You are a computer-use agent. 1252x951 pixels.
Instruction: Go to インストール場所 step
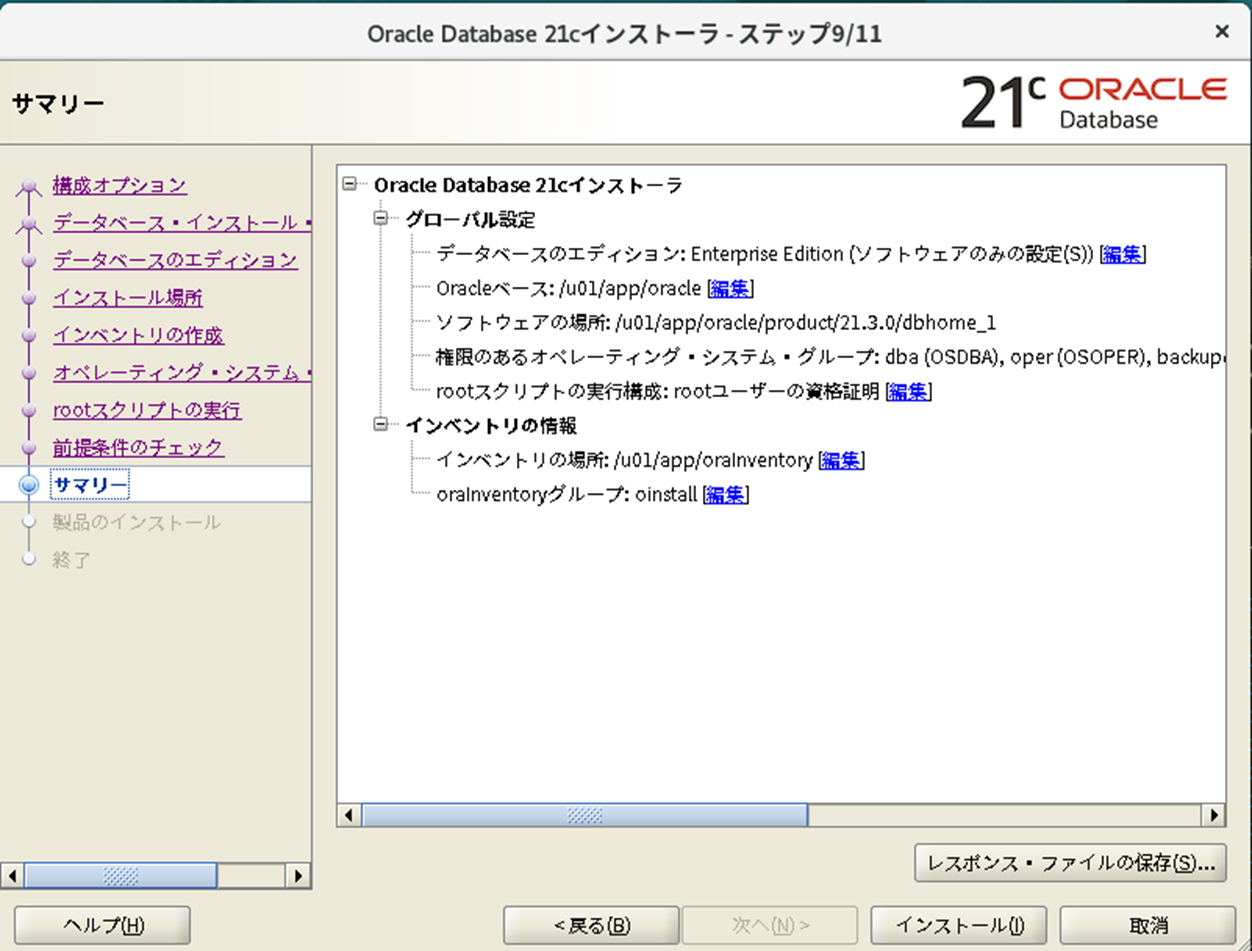128,297
